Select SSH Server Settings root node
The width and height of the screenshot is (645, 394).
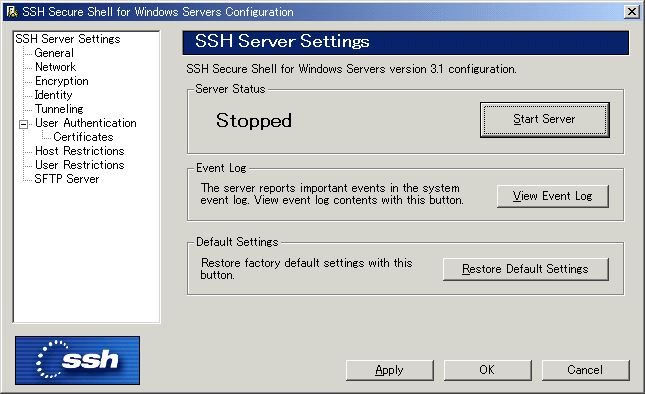tap(68, 39)
